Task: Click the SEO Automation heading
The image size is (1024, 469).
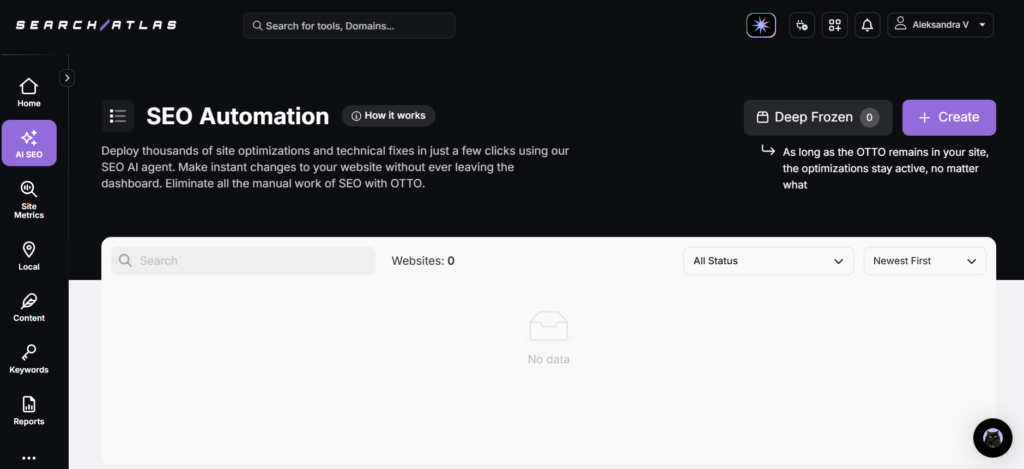Action: pyautogui.click(x=238, y=116)
